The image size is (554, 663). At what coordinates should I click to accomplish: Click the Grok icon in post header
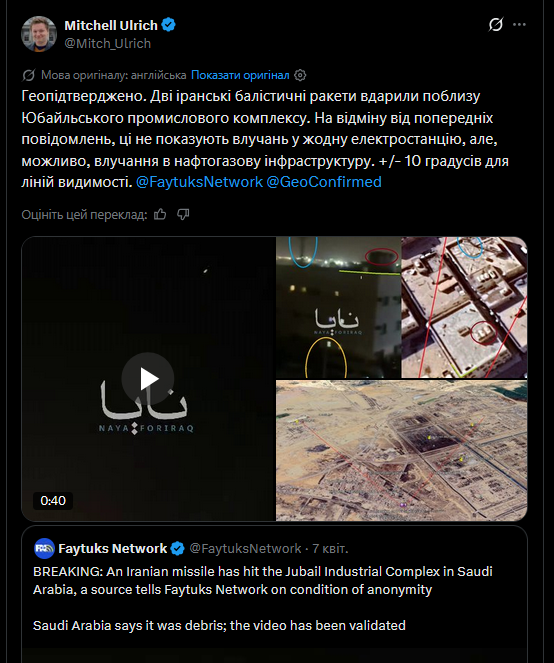[x=496, y=25]
